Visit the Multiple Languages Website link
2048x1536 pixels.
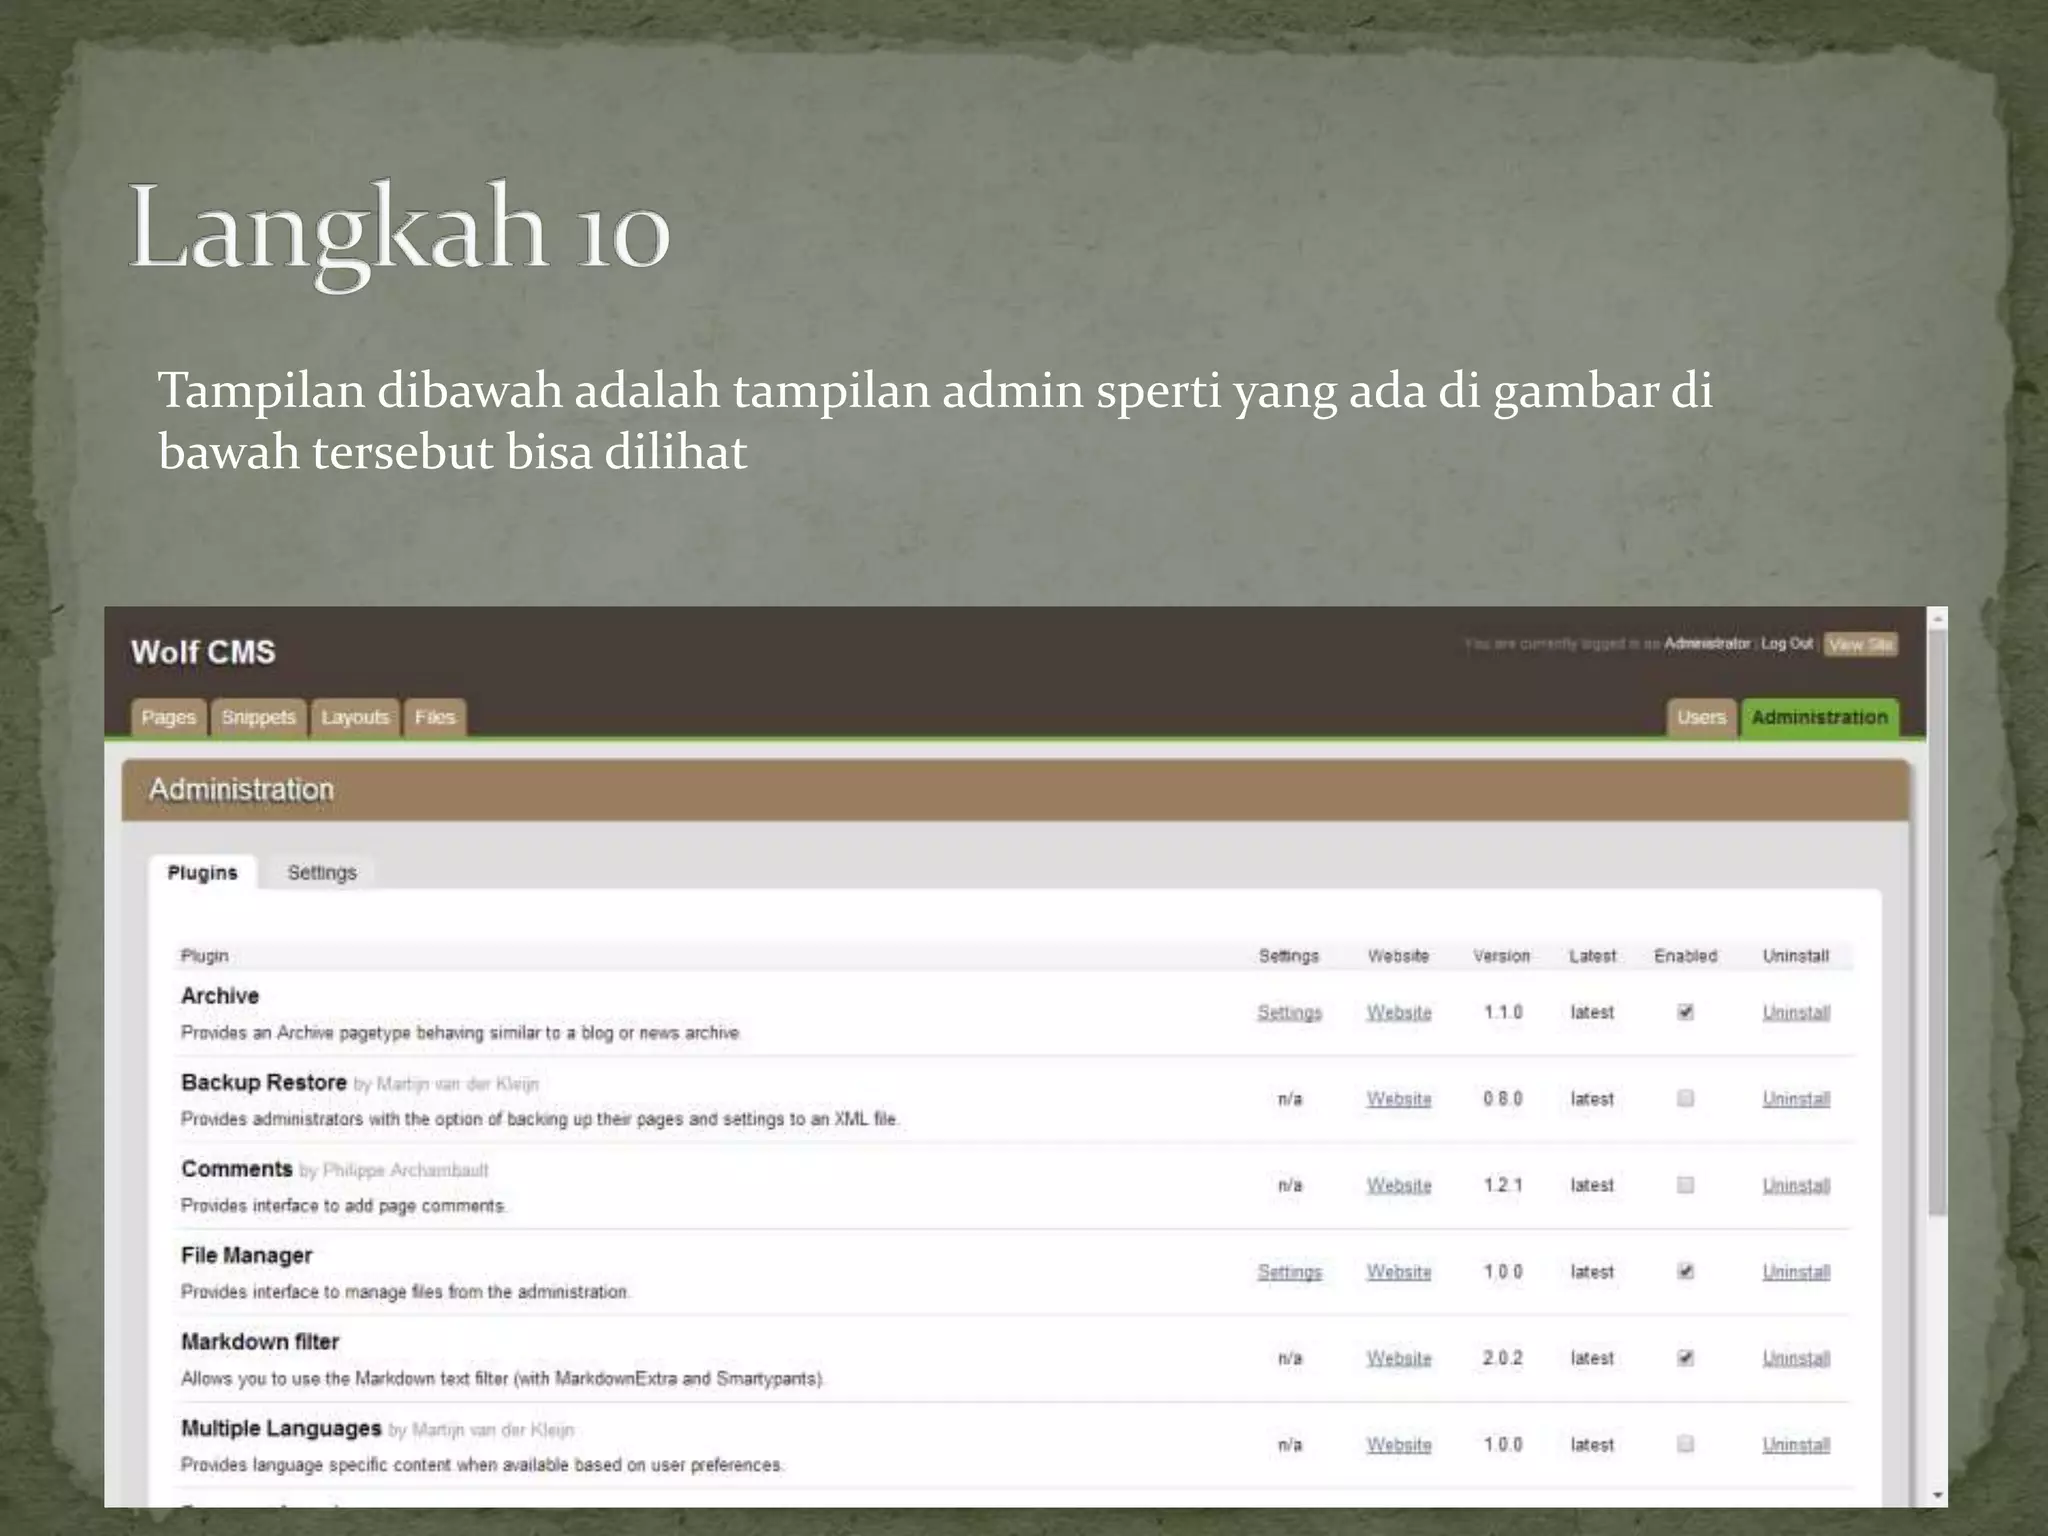point(1399,1444)
